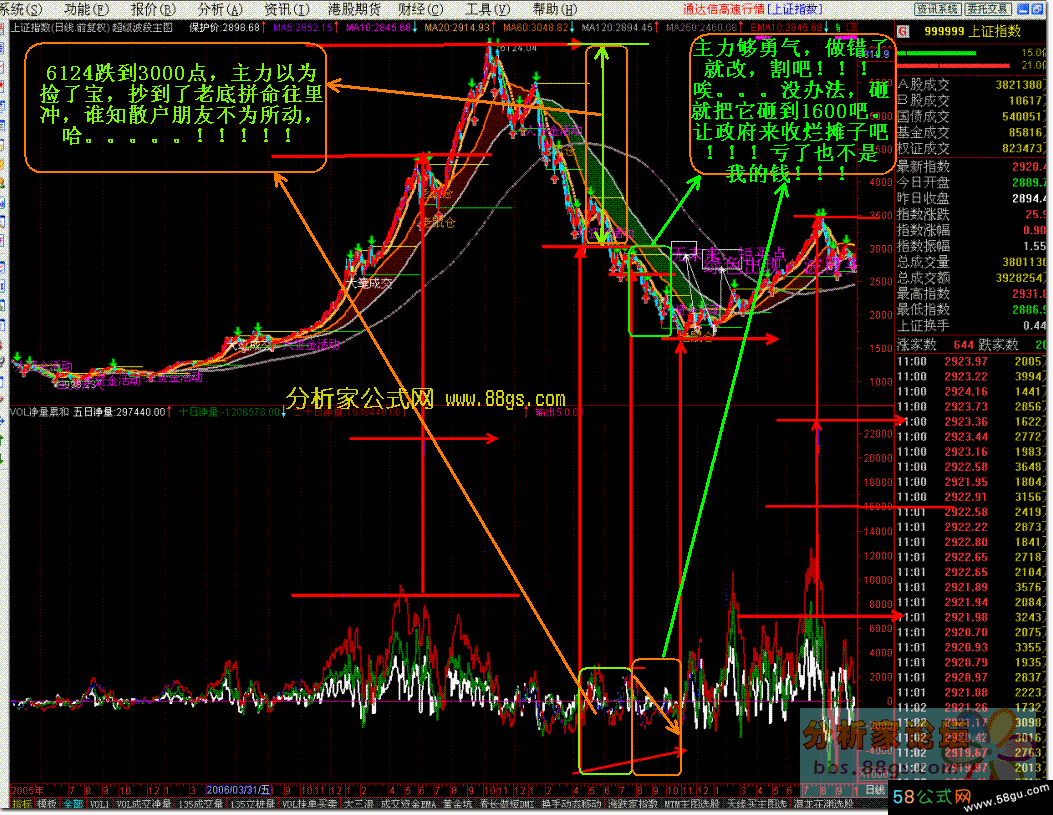Open the 资讯(I) menu
Viewport: 1053px width, 815px height.
point(287,9)
